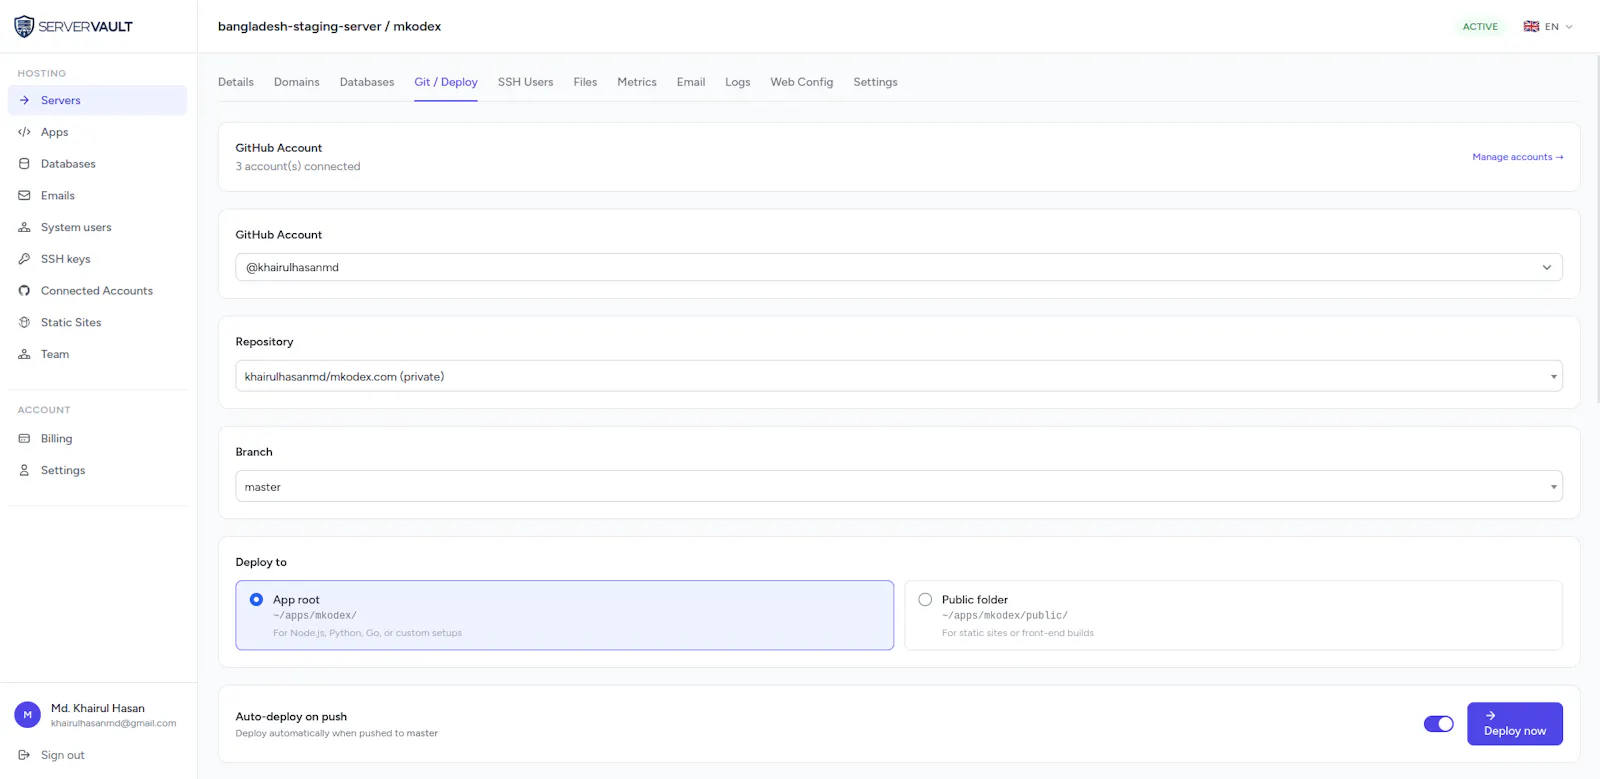This screenshot has height=779, width=1600.
Task: Open the Manage accounts link
Action: 1518,157
